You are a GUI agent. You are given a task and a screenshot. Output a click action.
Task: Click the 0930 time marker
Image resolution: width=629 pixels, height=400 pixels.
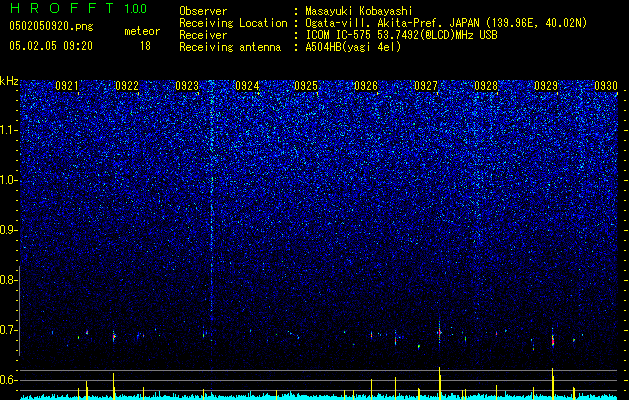(606, 86)
